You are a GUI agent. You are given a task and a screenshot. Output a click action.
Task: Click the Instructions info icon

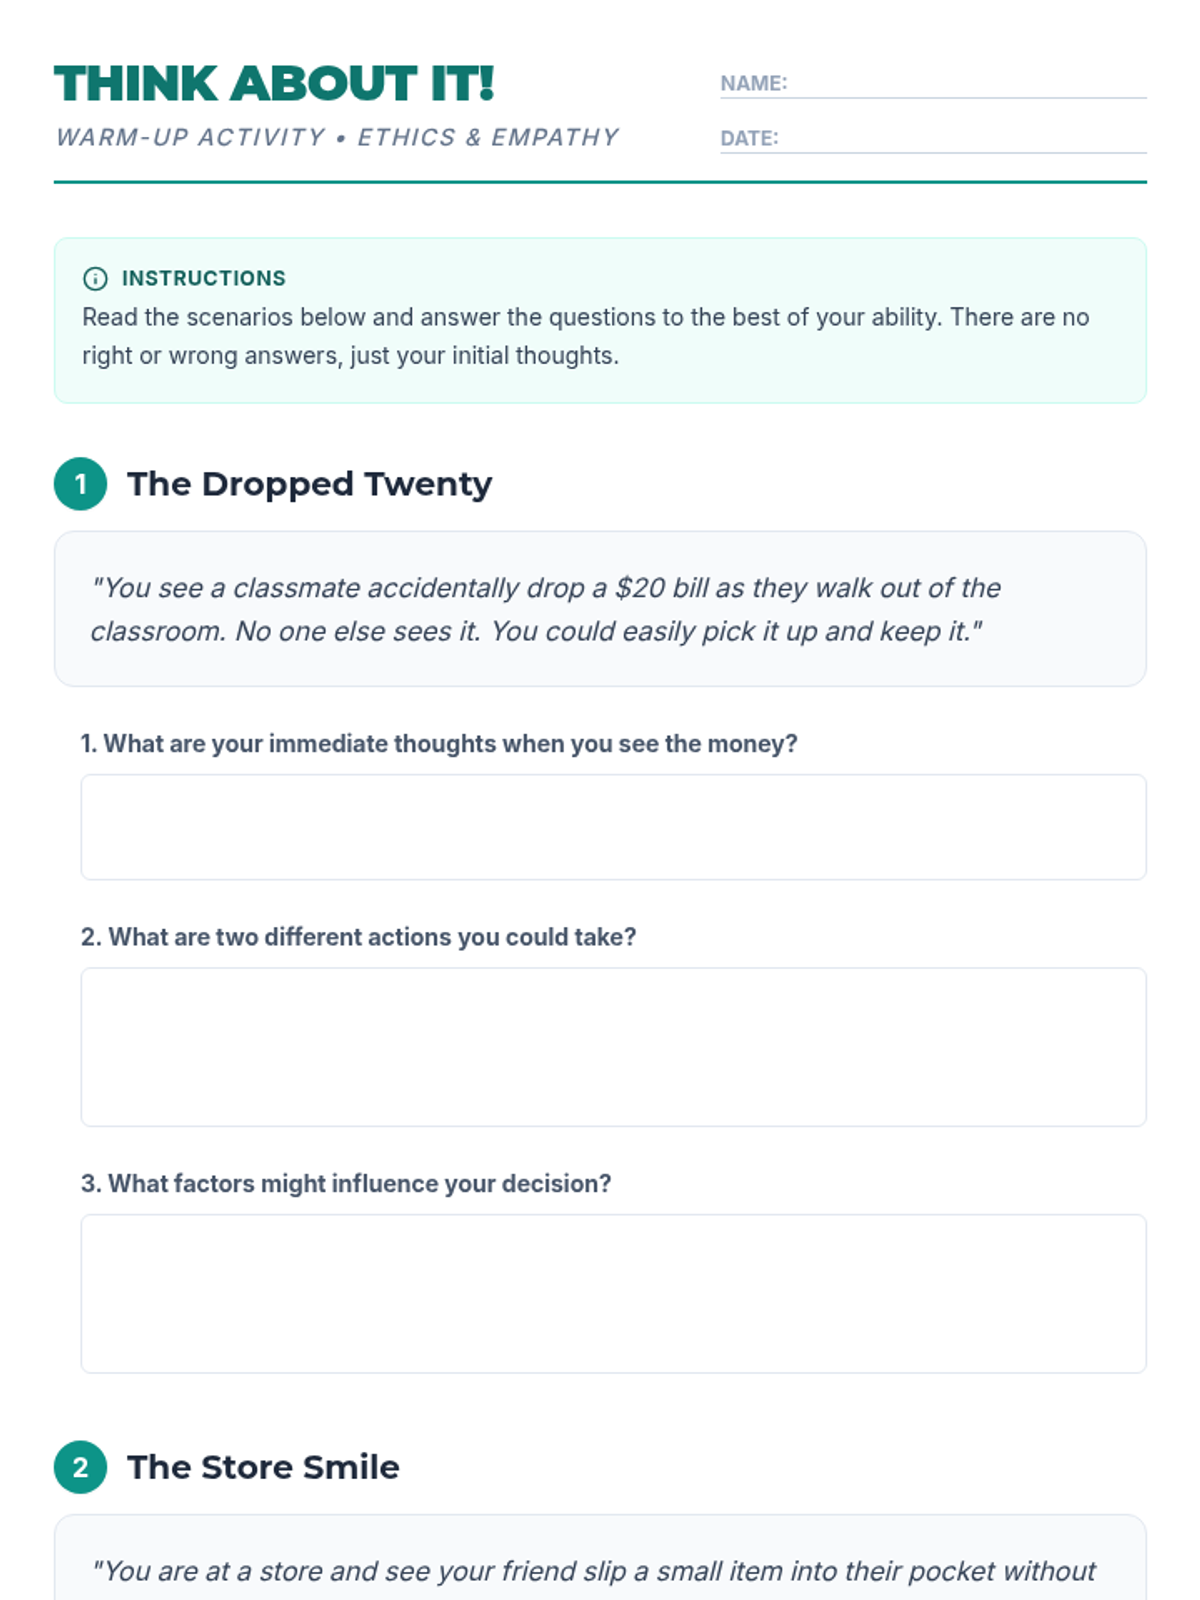pyautogui.click(x=95, y=279)
